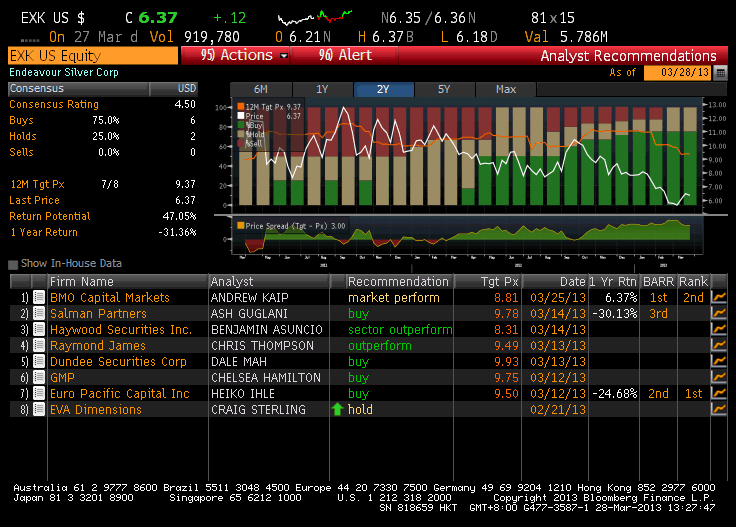This screenshot has width=736, height=527.
Task: Open BMO Capital Markets firm link
Action: 109,298
